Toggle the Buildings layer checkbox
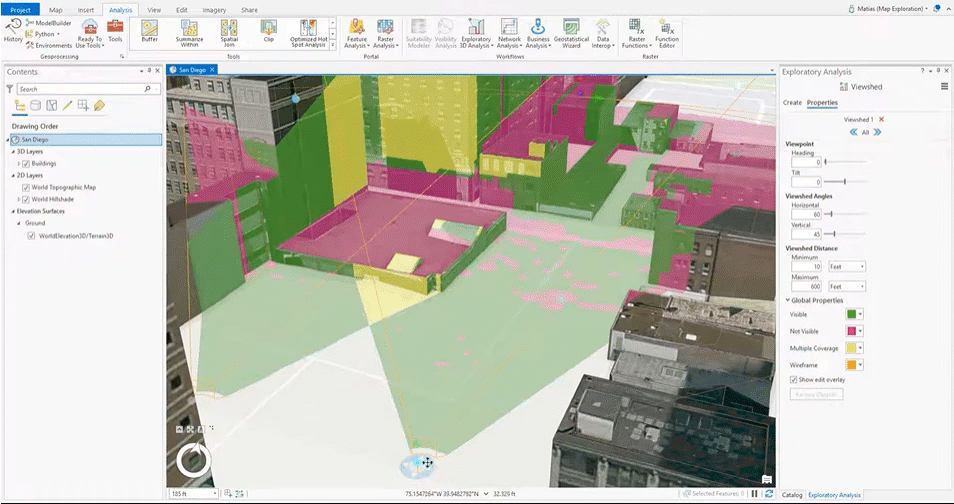 pyautogui.click(x=26, y=164)
